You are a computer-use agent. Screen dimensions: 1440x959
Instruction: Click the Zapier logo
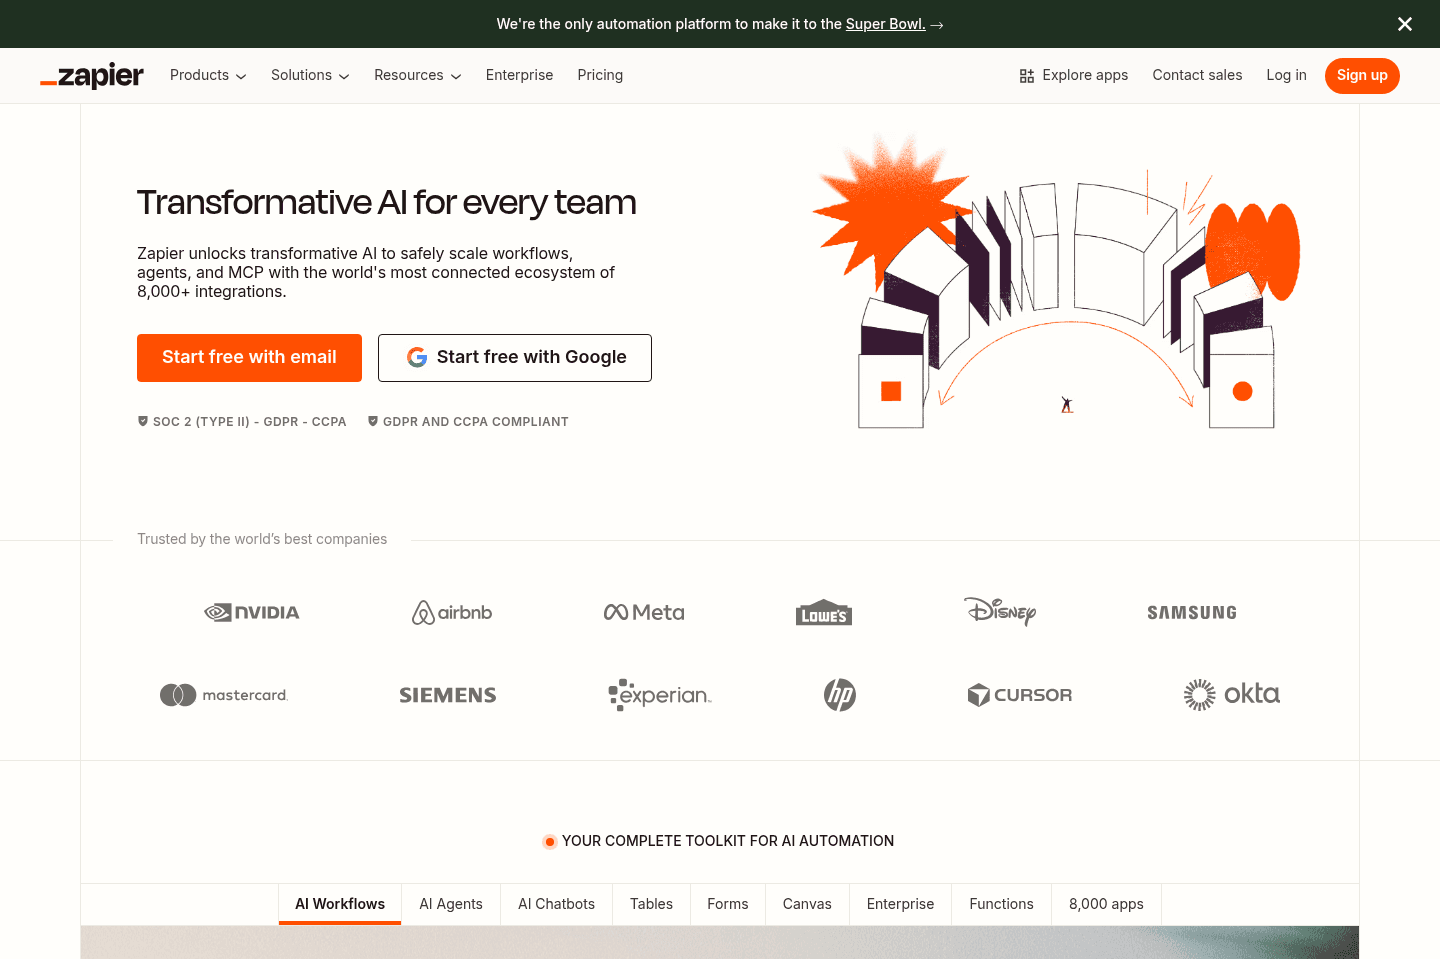91,75
